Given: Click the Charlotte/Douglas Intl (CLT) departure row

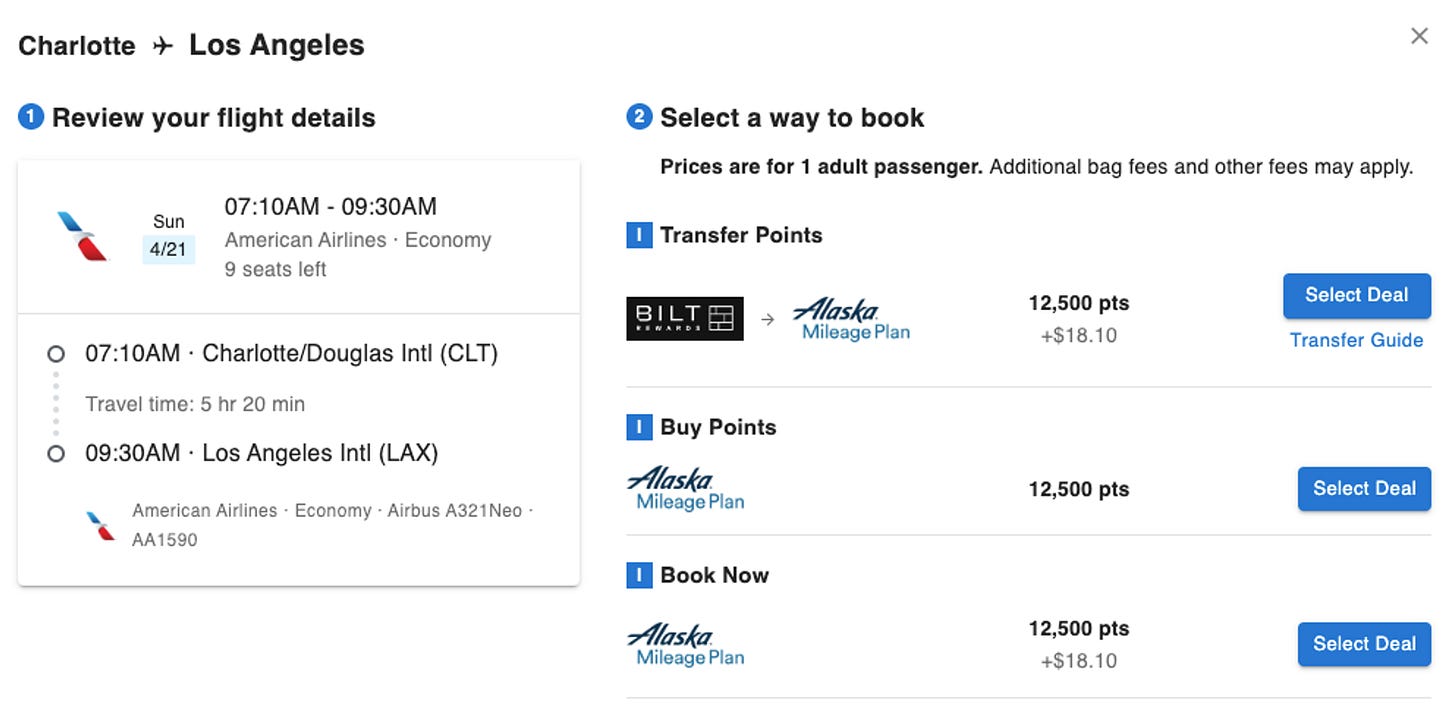Looking at the screenshot, I should tap(274, 353).
